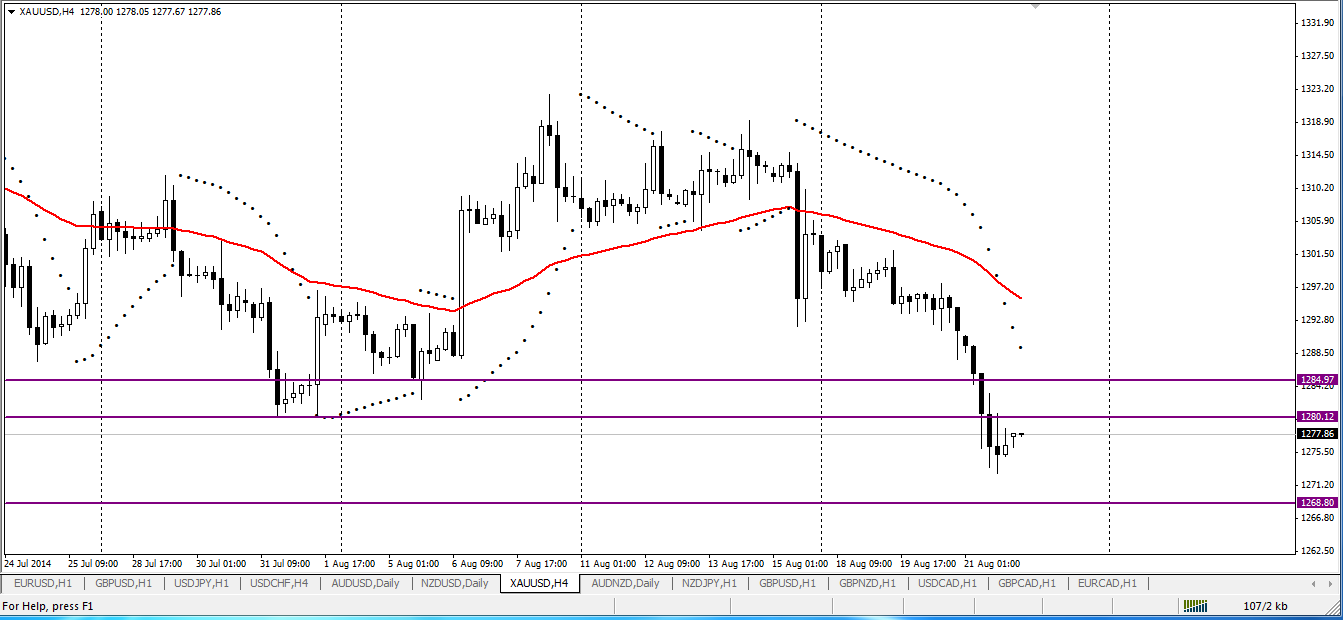The width and height of the screenshot is (1343, 620).
Task: Open the AUDUSD,Daily chart tab
Action: (365, 583)
